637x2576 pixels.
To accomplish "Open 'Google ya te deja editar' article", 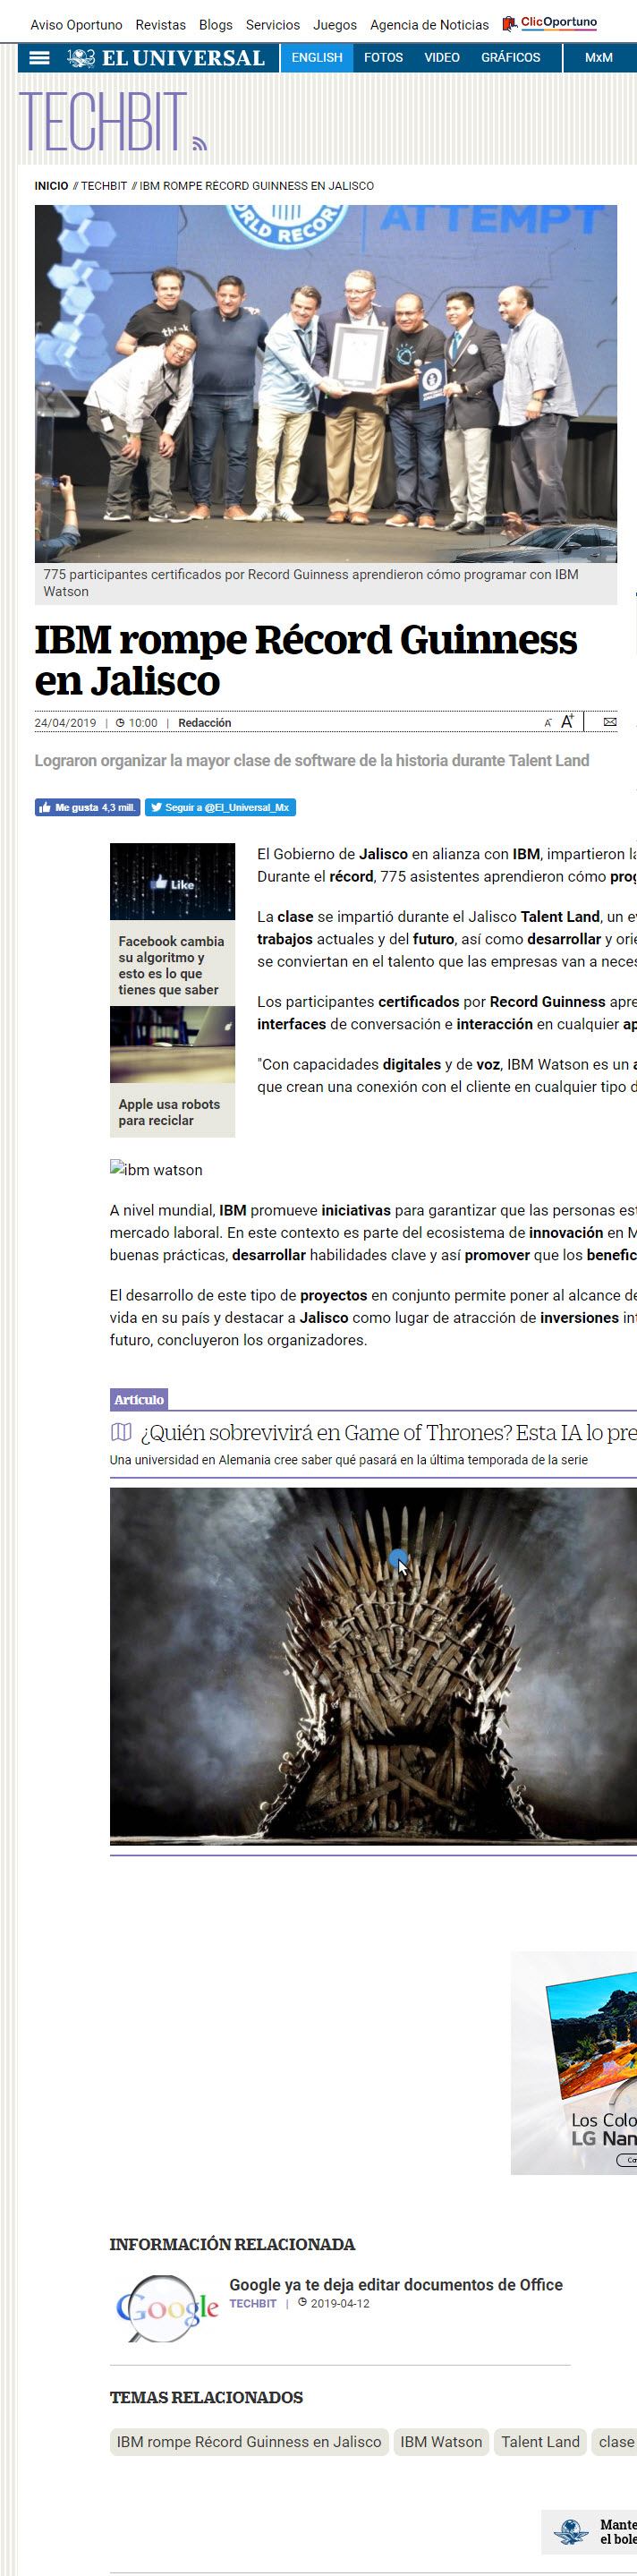I will (396, 2284).
